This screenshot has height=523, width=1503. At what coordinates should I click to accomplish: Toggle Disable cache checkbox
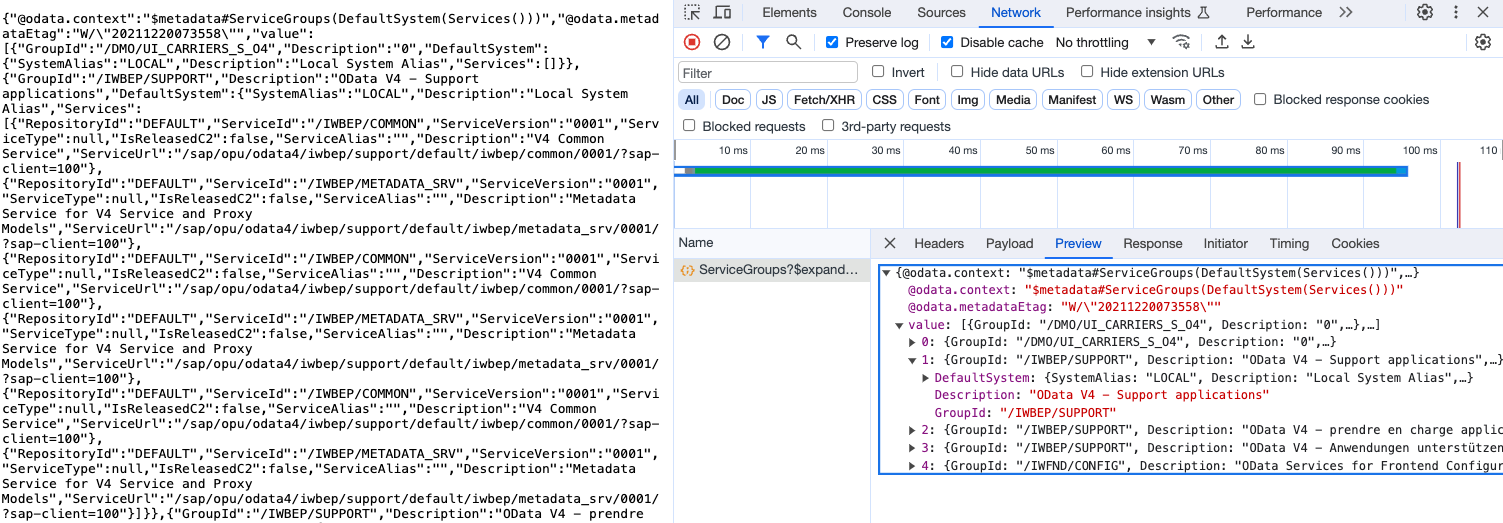[x=947, y=42]
